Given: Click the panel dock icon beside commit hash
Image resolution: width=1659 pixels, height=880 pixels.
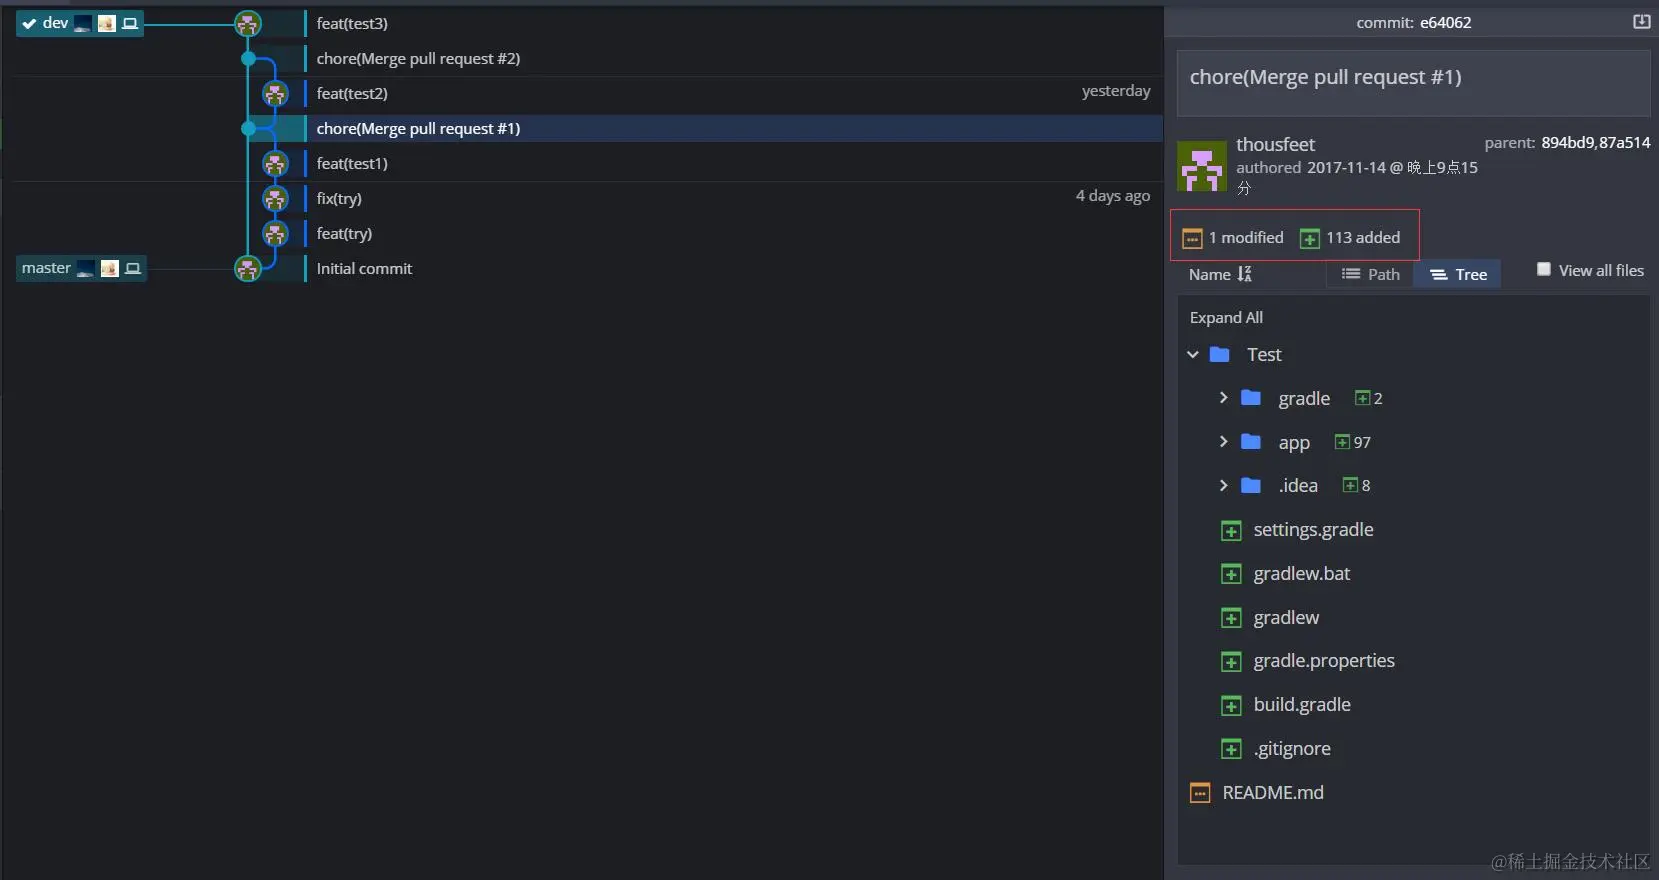Looking at the screenshot, I should coord(1641,22).
